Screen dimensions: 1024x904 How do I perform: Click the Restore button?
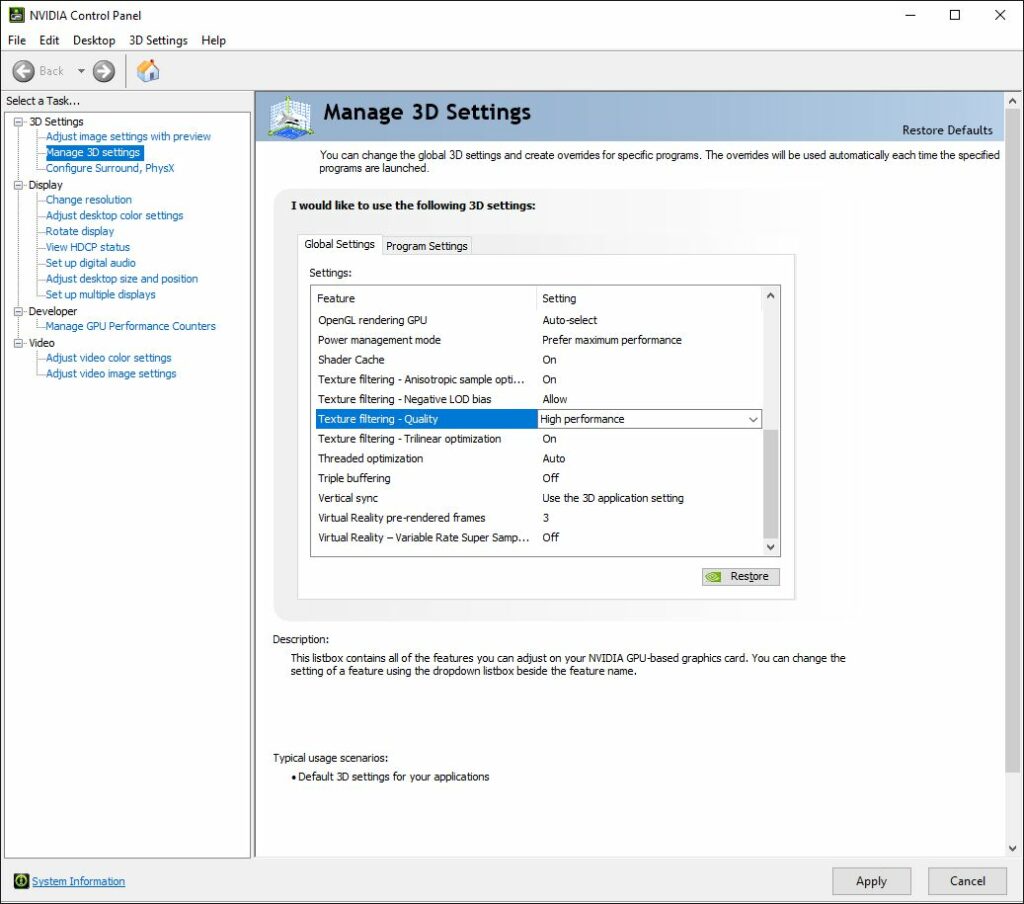[741, 576]
